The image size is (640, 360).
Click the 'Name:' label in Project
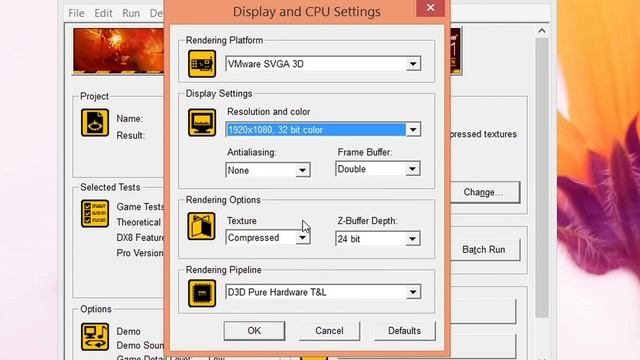129,119
